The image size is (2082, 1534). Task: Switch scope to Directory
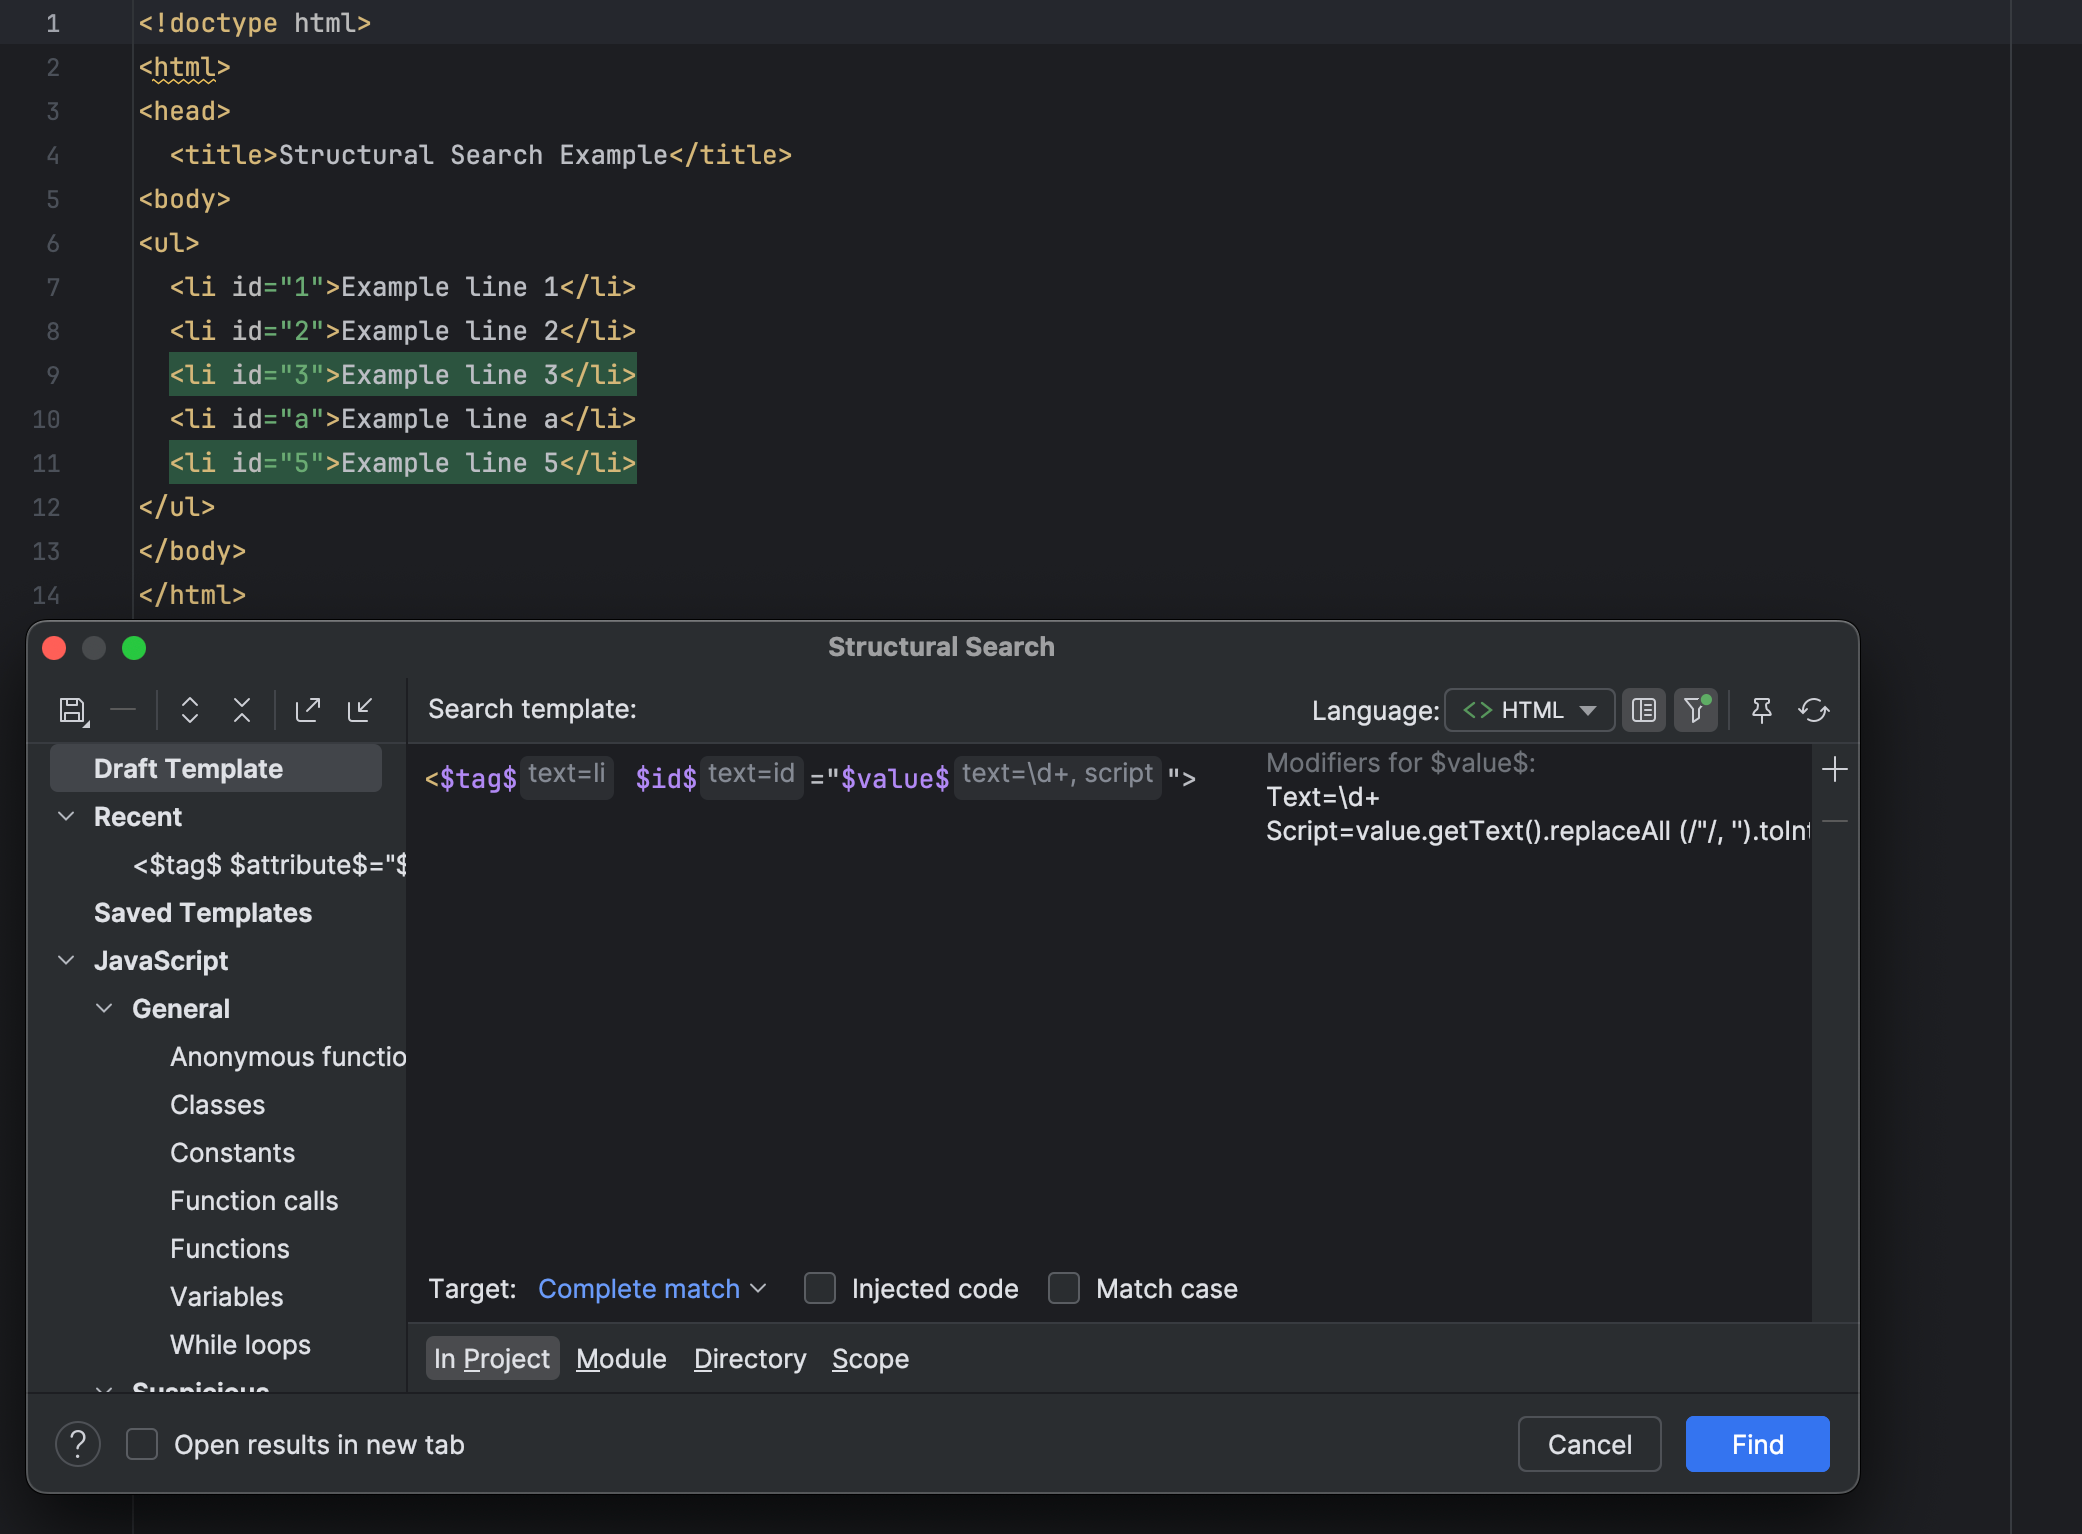749,1358
